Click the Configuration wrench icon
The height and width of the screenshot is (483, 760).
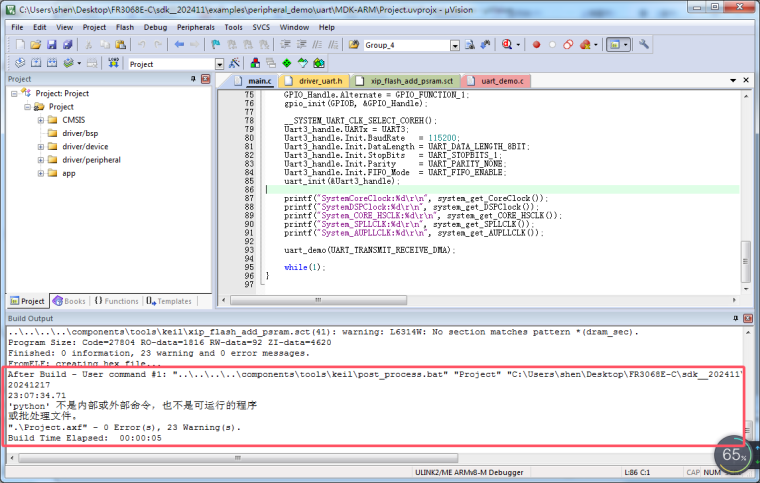click(x=644, y=45)
